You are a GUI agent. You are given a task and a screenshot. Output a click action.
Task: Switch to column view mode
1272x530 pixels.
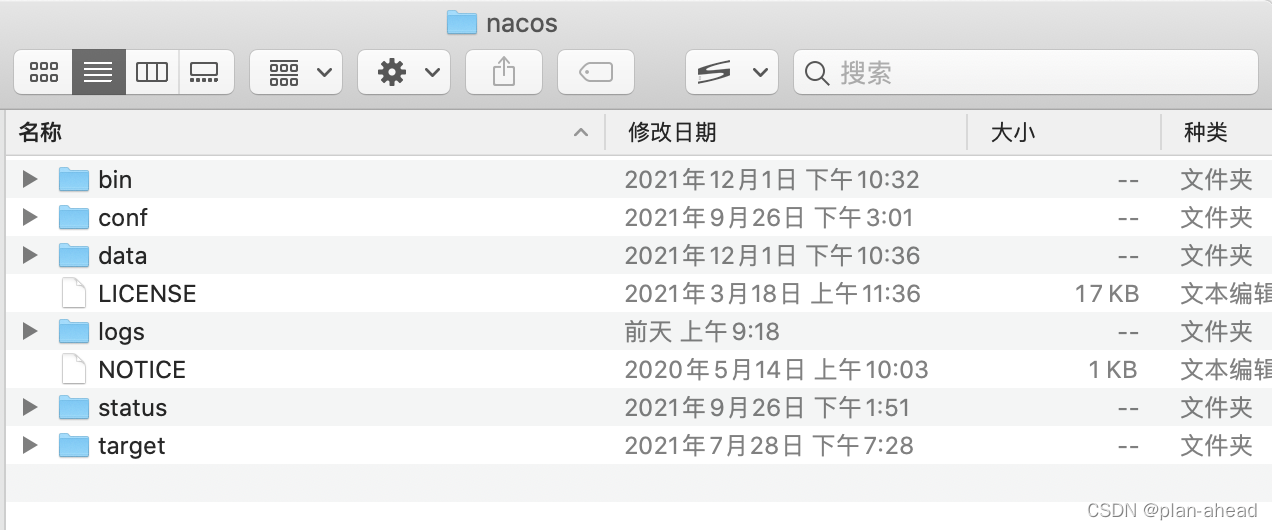[x=152, y=72]
